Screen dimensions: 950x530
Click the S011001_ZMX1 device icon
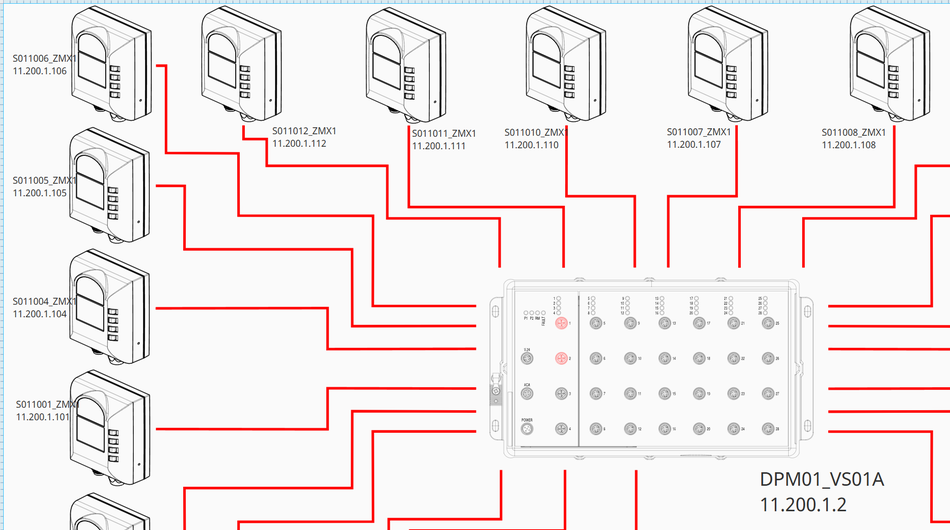tap(110, 427)
